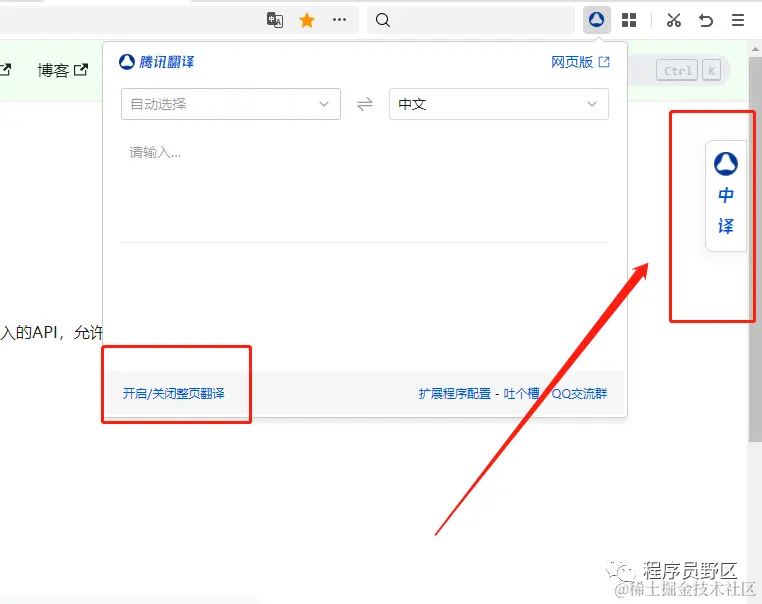Click the Tencent Translate extension toolbar icon
762x604 pixels.
click(596, 20)
